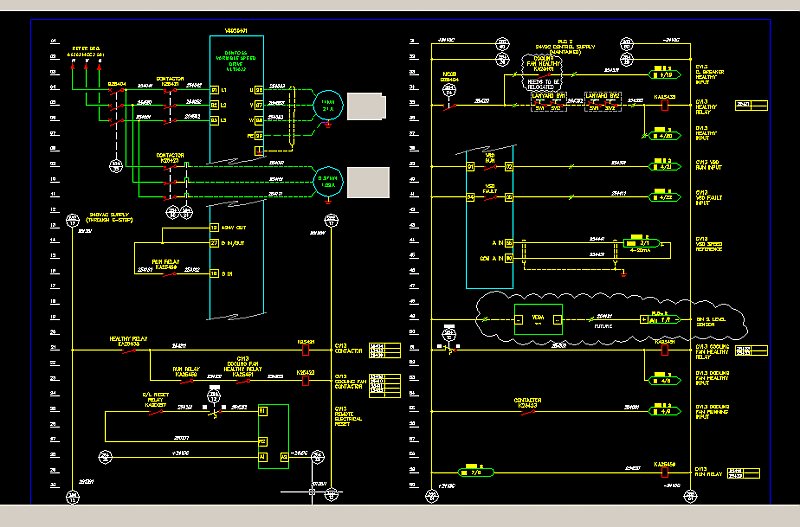Select the upper 21 A motor symbol

click(327, 106)
